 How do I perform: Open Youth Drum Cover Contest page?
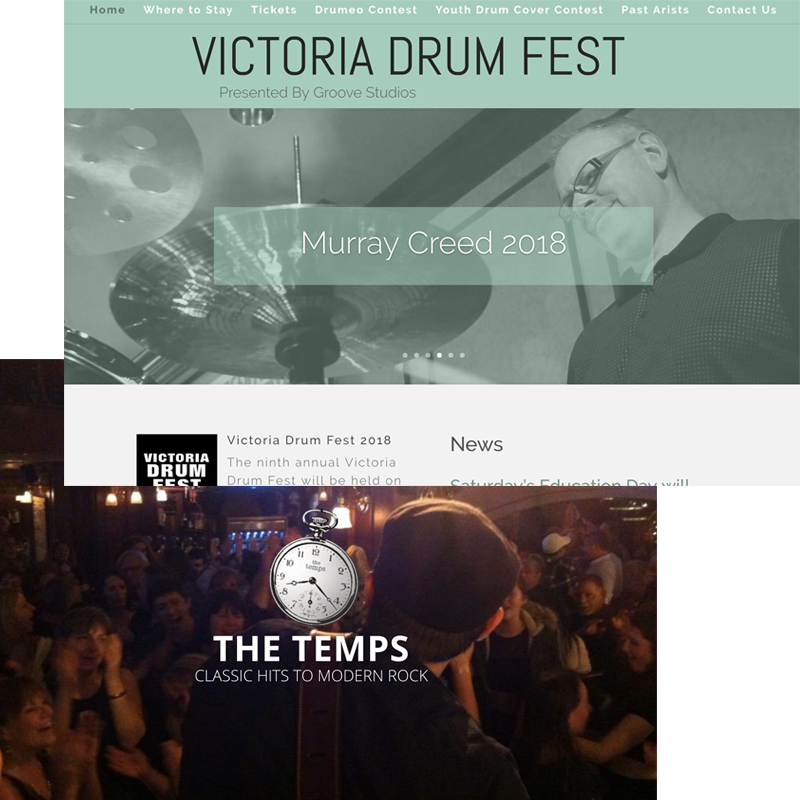(519, 10)
